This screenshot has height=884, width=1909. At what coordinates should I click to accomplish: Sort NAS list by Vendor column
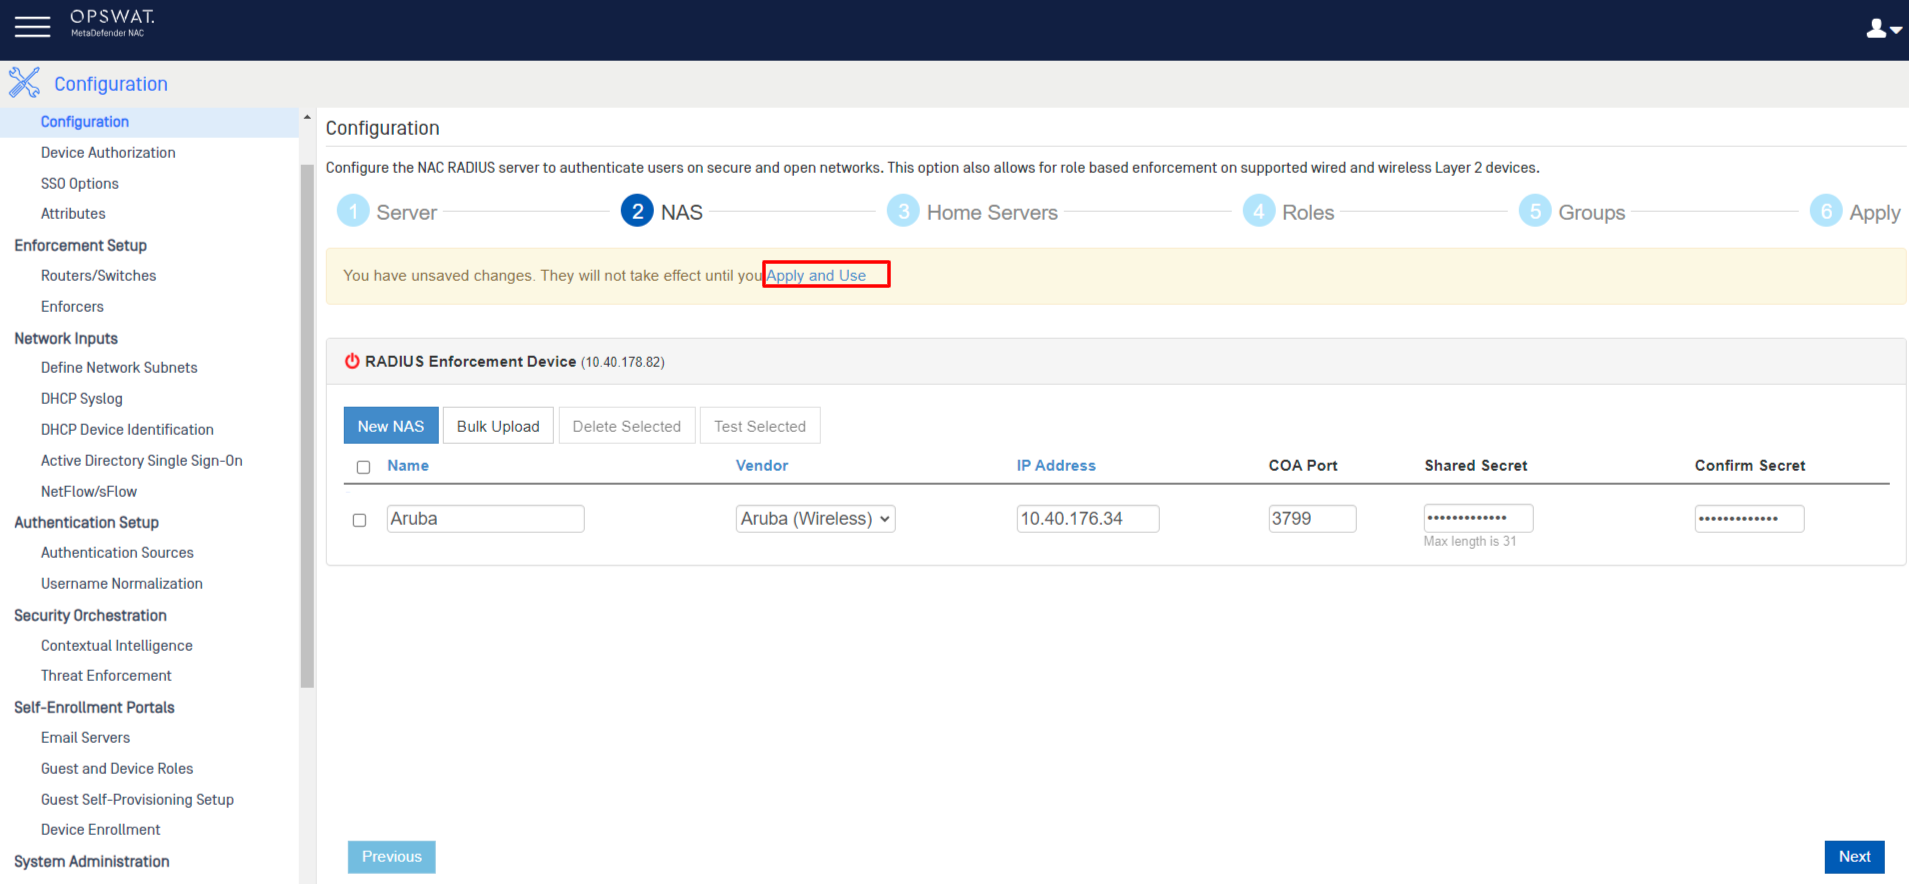pos(762,466)
